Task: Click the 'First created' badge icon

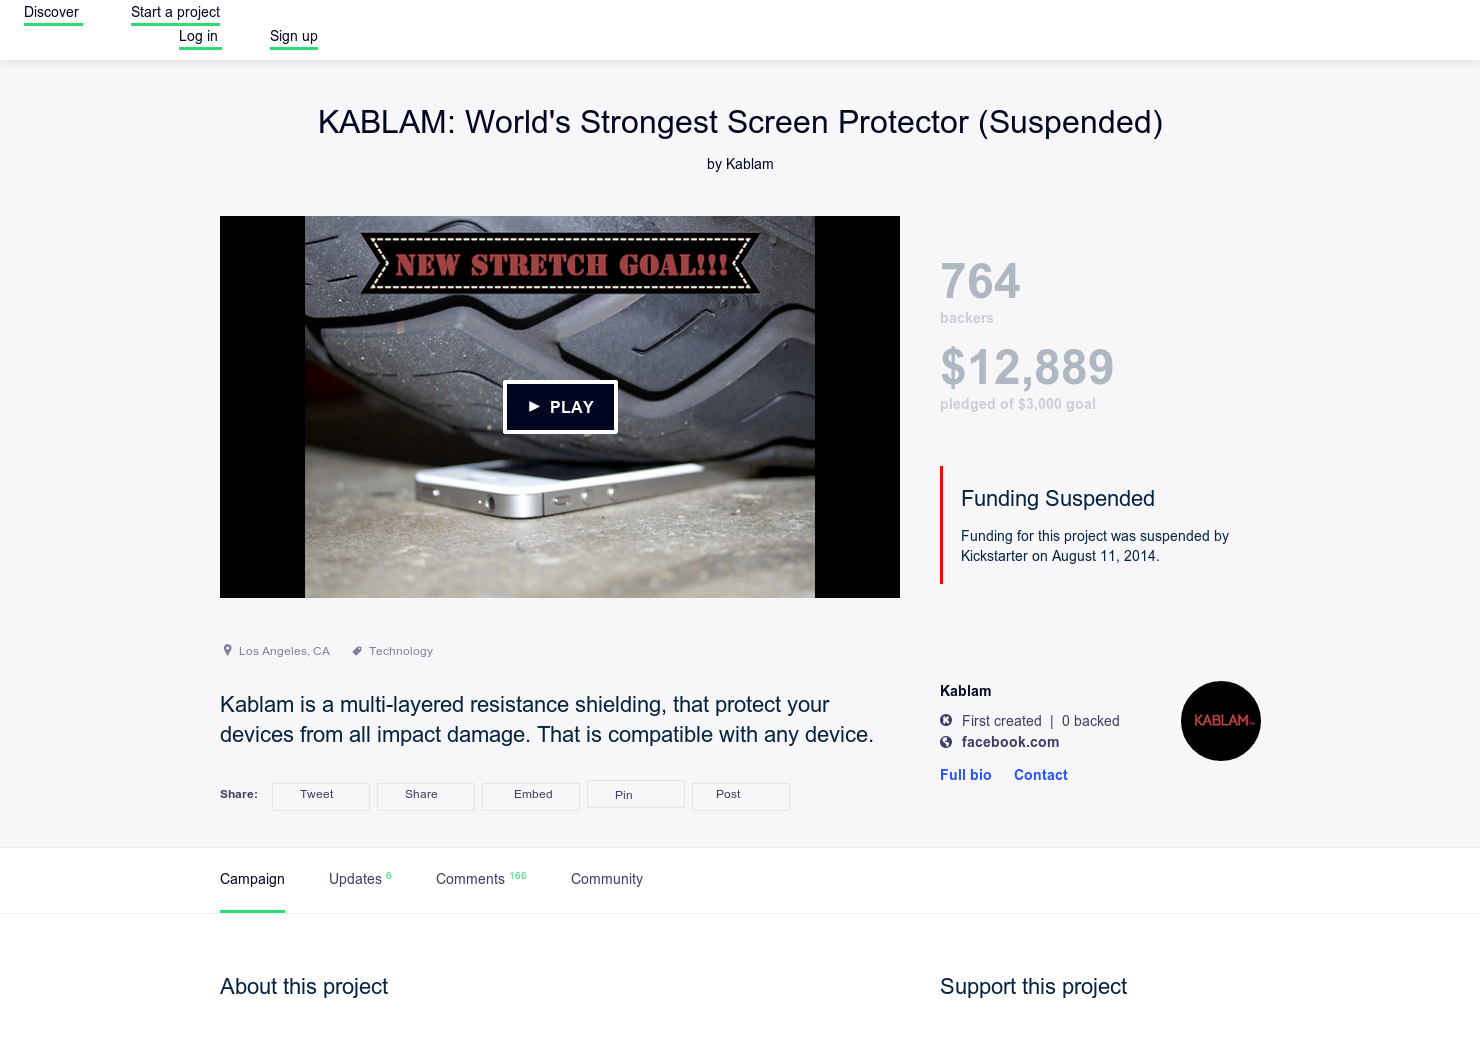Action: click(x=946, y=720)
